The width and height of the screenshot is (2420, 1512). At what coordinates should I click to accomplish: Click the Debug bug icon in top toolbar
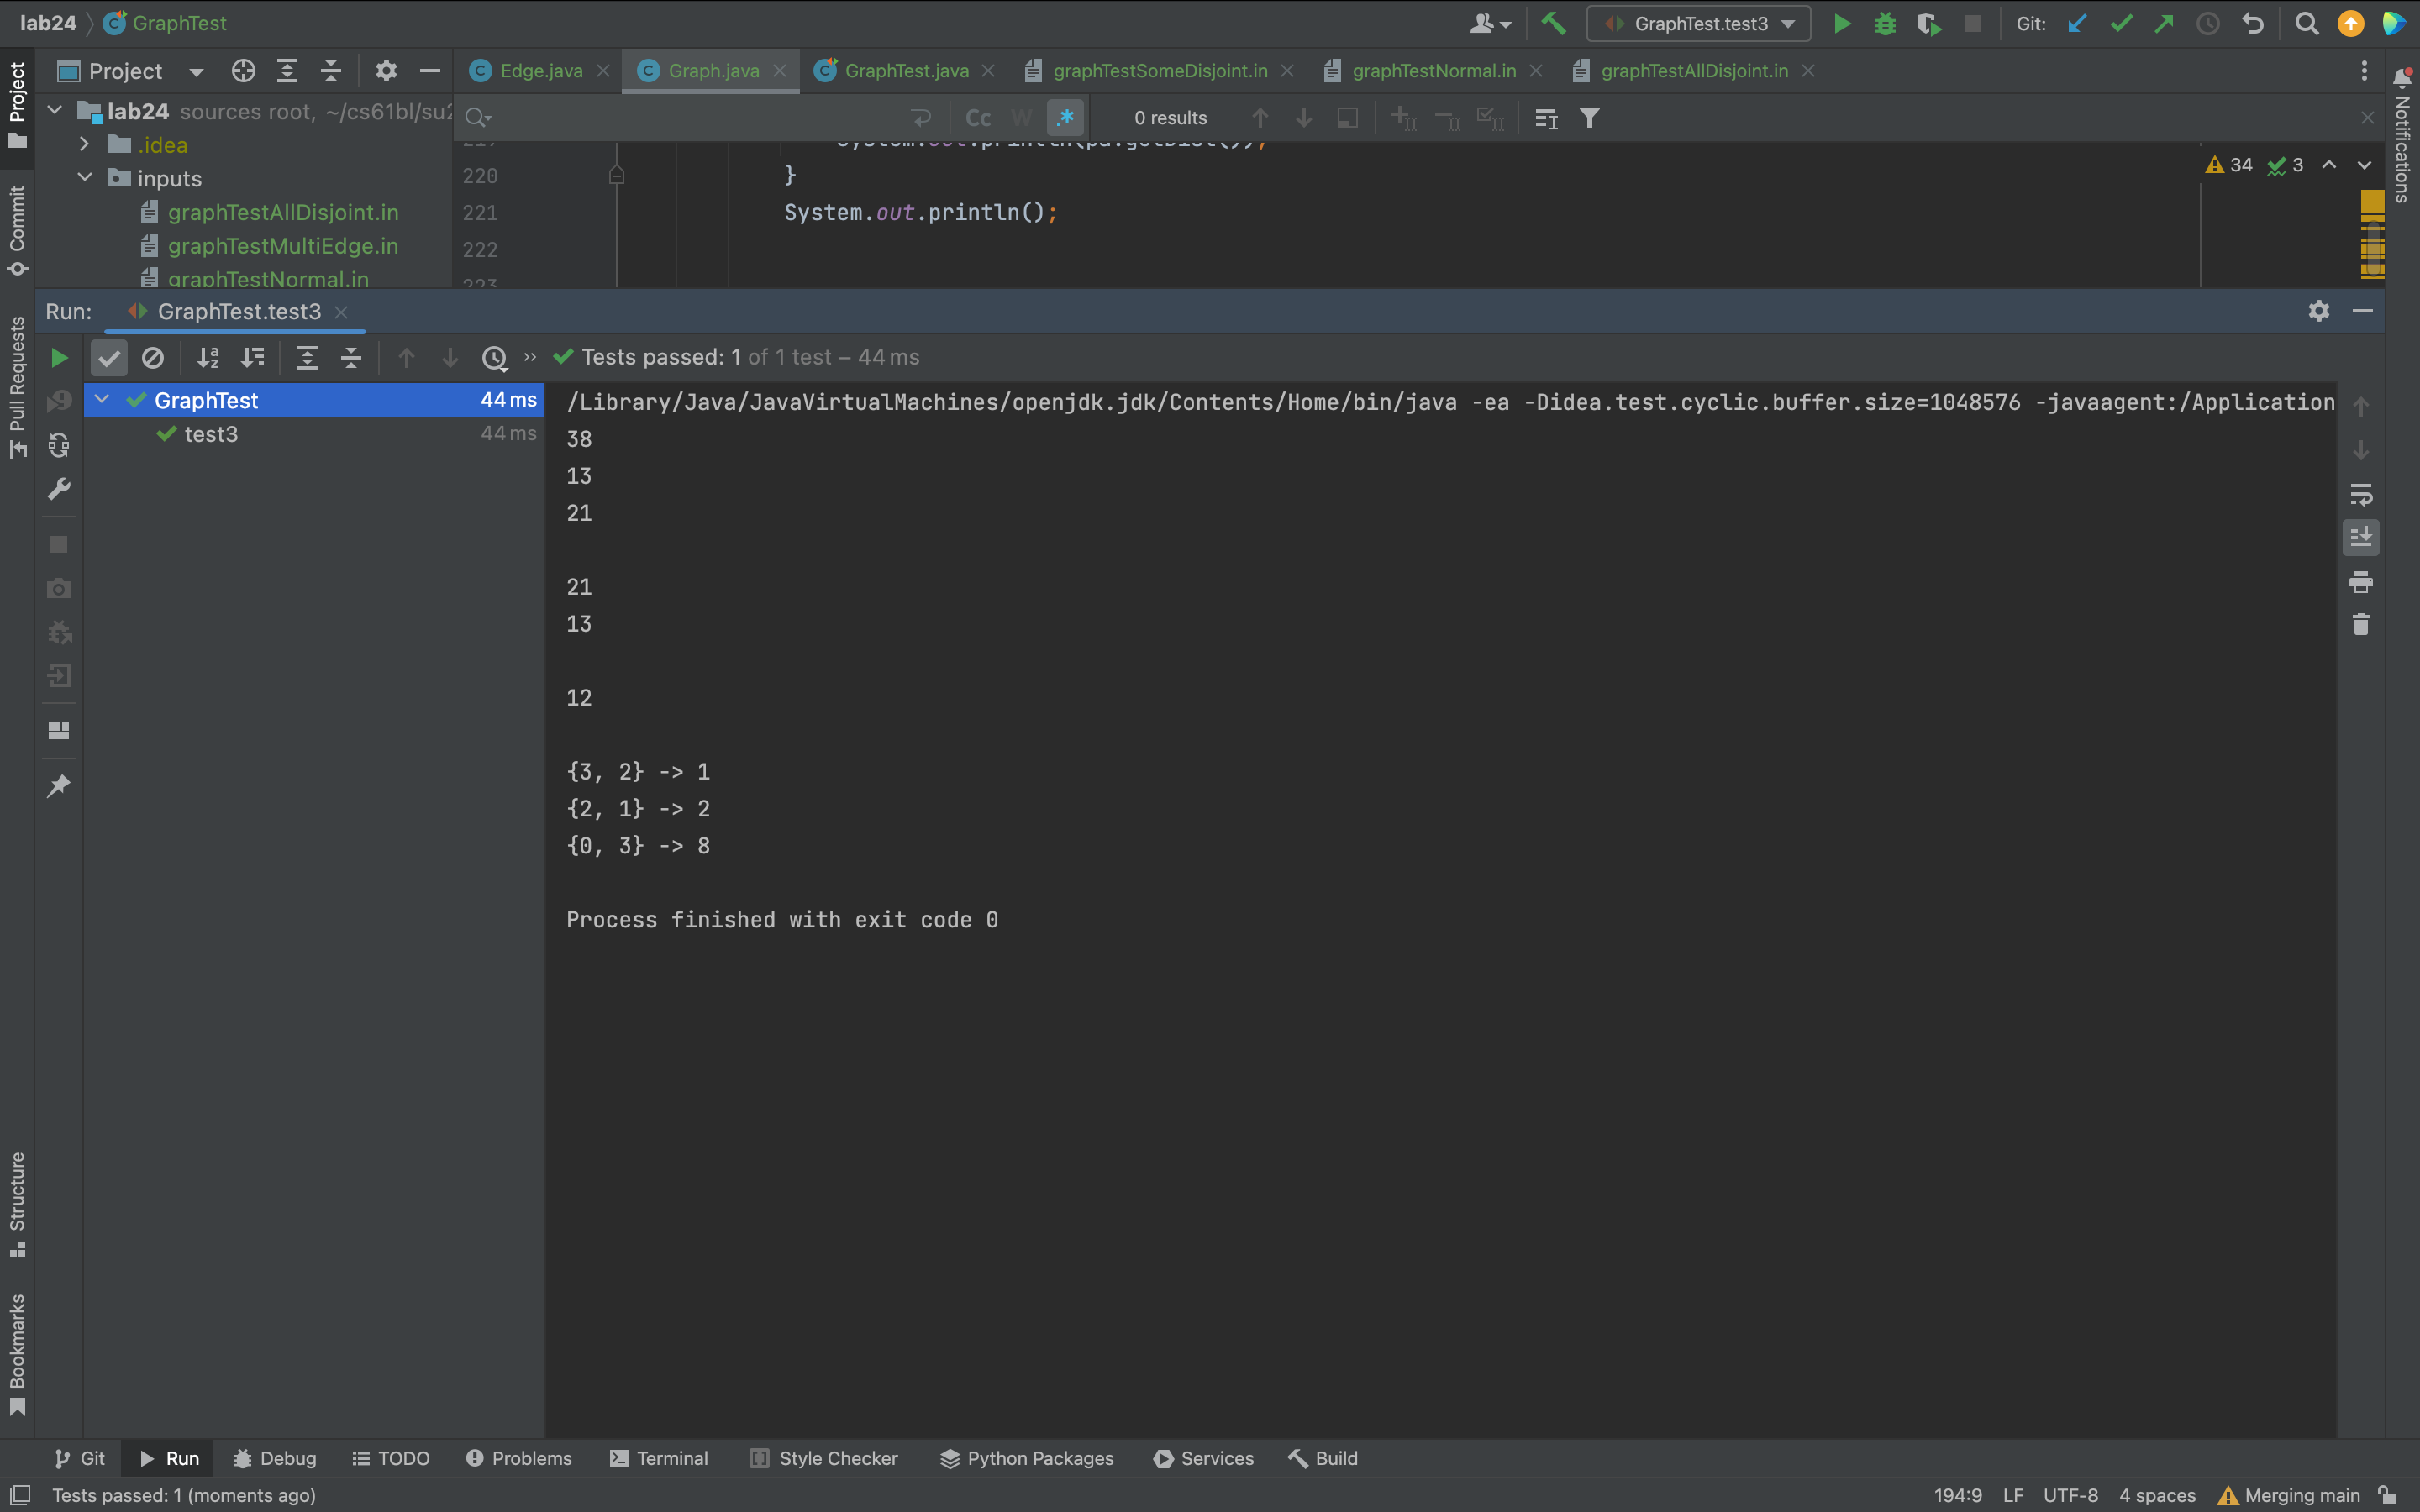tap(1885, 23)
